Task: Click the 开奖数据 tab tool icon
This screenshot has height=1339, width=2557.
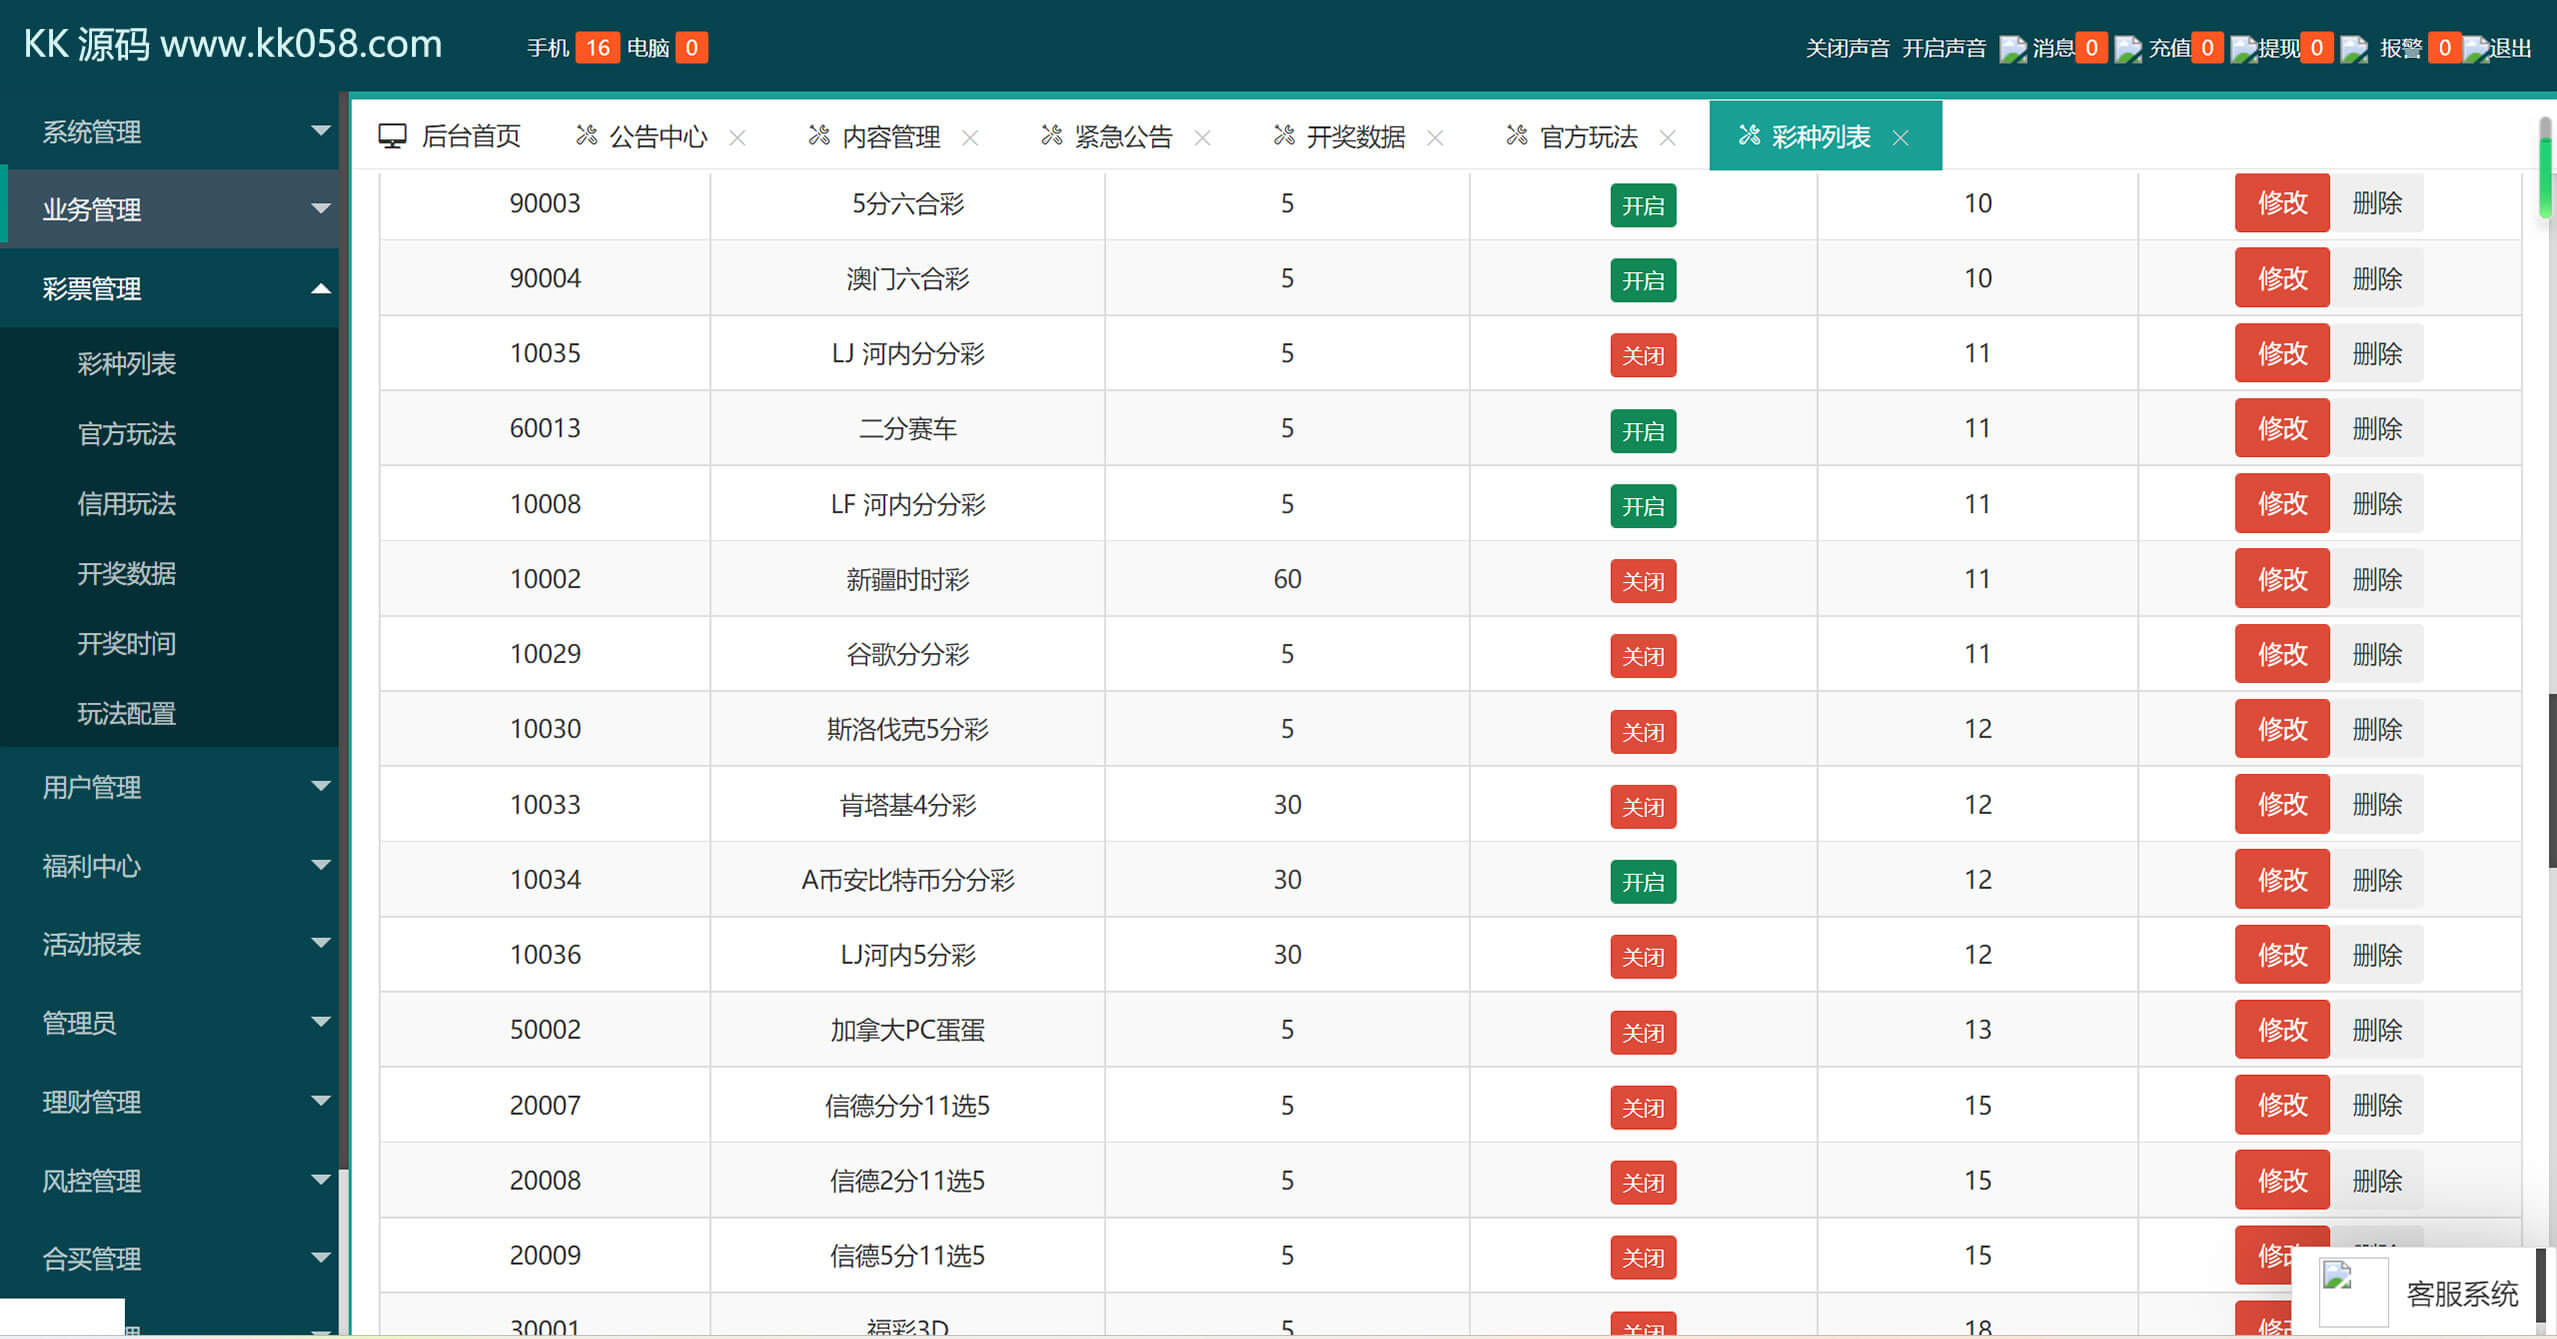Action: [1284, 135]
